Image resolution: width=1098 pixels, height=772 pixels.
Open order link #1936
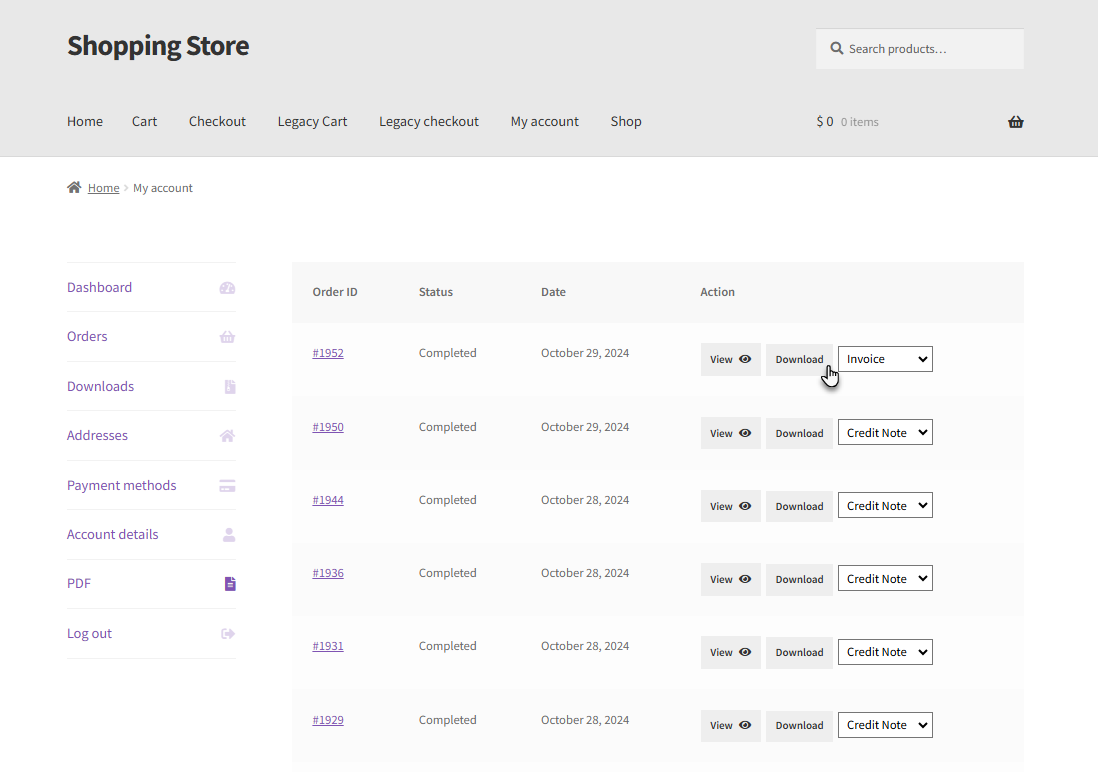328,573
